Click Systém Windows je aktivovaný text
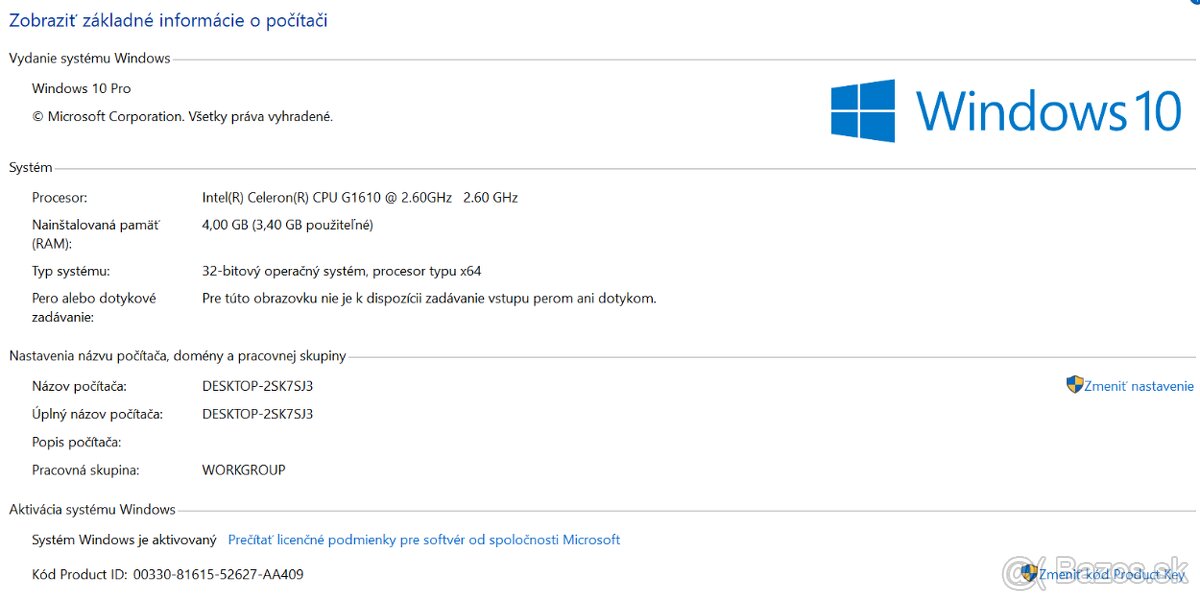Viewport: 1200px width, 601px height. 124,539
